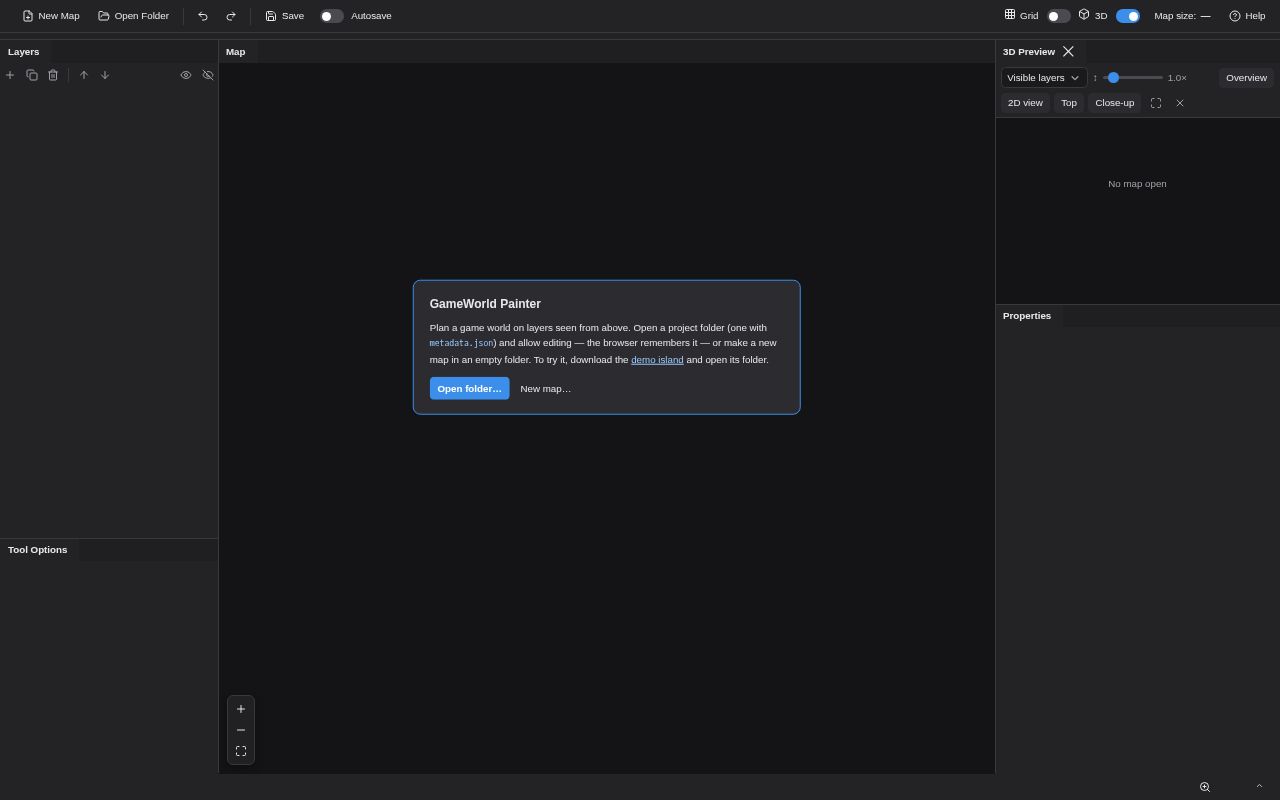Create a New Map from the toolbar
Image resolution: width=1280 pixels, height=800 pixels.
pyautogui.click(x=51, y=16)
